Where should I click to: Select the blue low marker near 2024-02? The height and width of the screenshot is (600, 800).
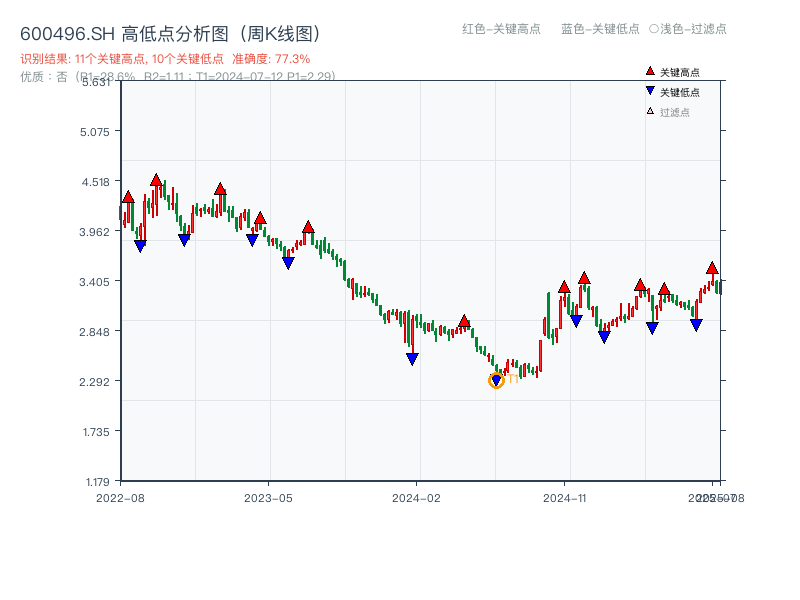[412, 359]
